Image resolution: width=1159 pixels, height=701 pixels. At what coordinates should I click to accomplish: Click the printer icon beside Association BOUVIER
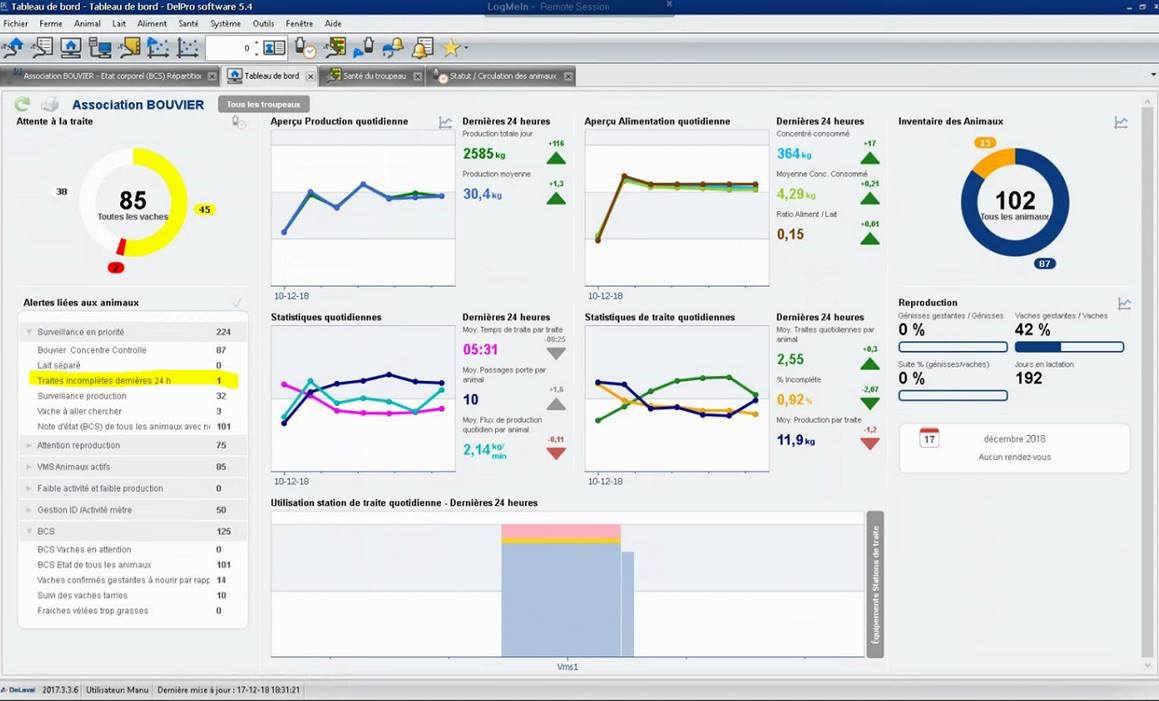coord(50,104)
